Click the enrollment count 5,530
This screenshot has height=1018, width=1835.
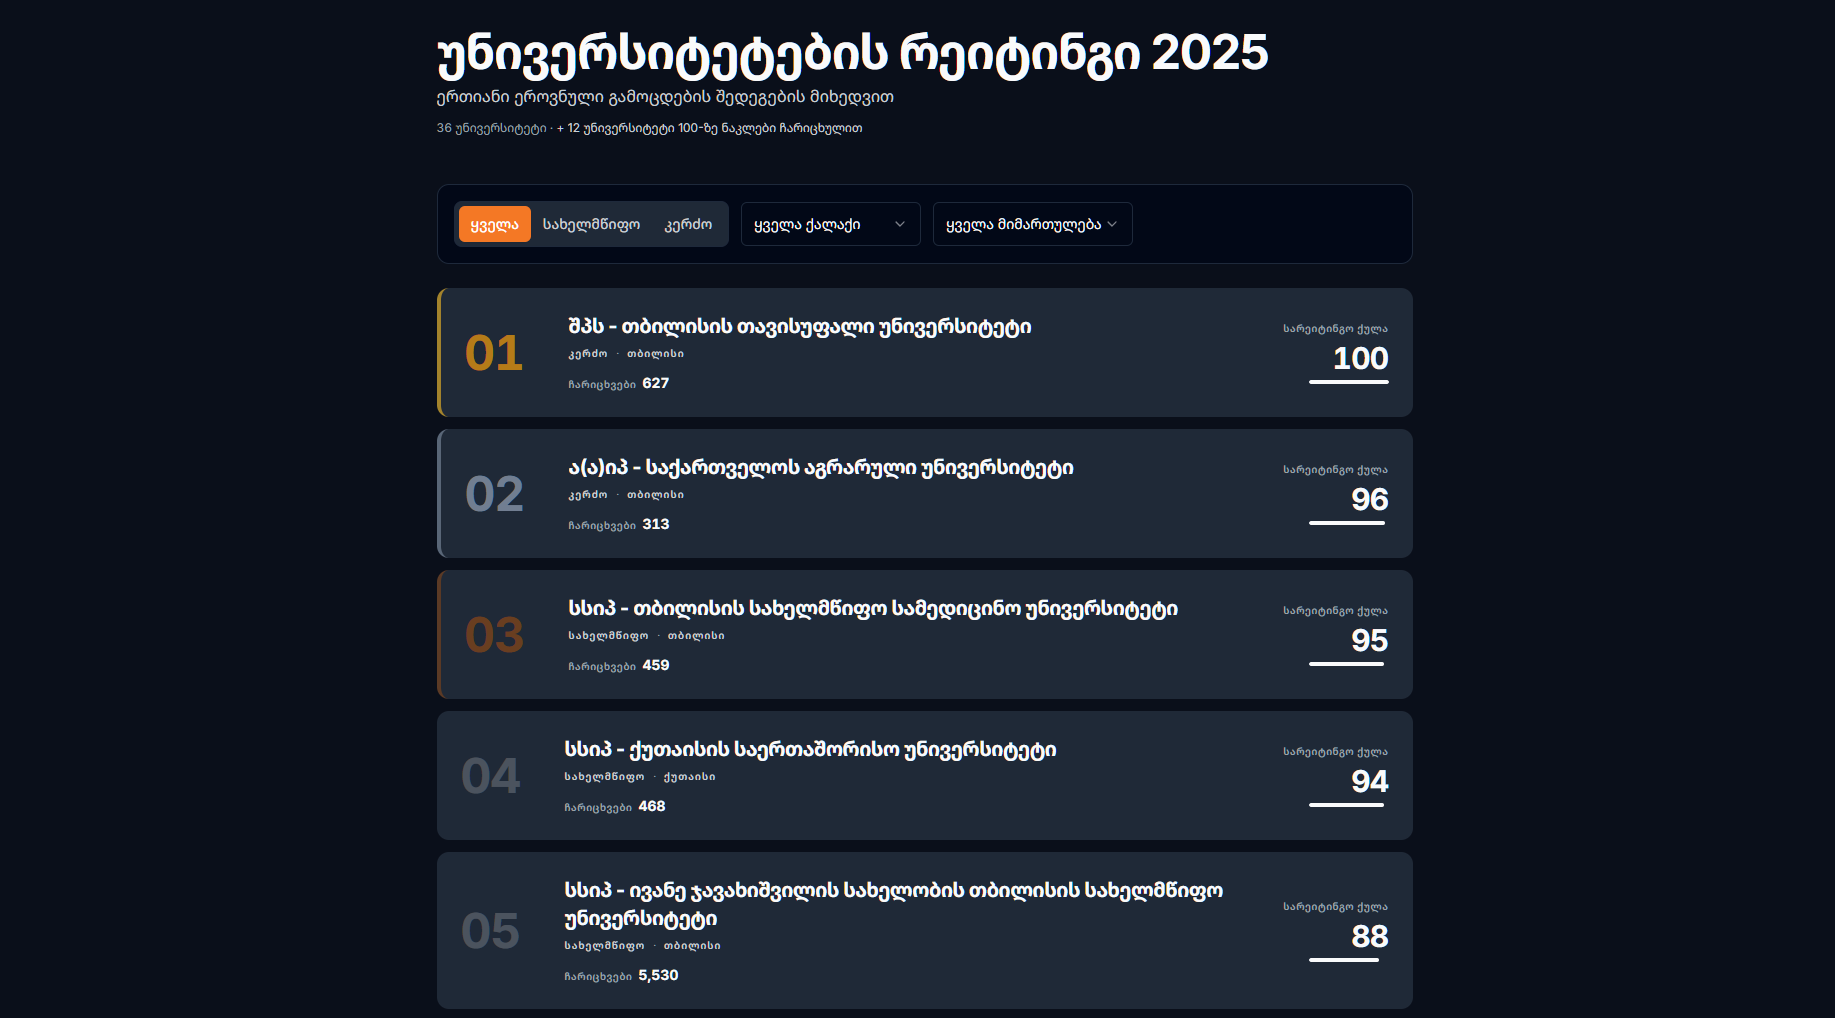click(658, 975)
